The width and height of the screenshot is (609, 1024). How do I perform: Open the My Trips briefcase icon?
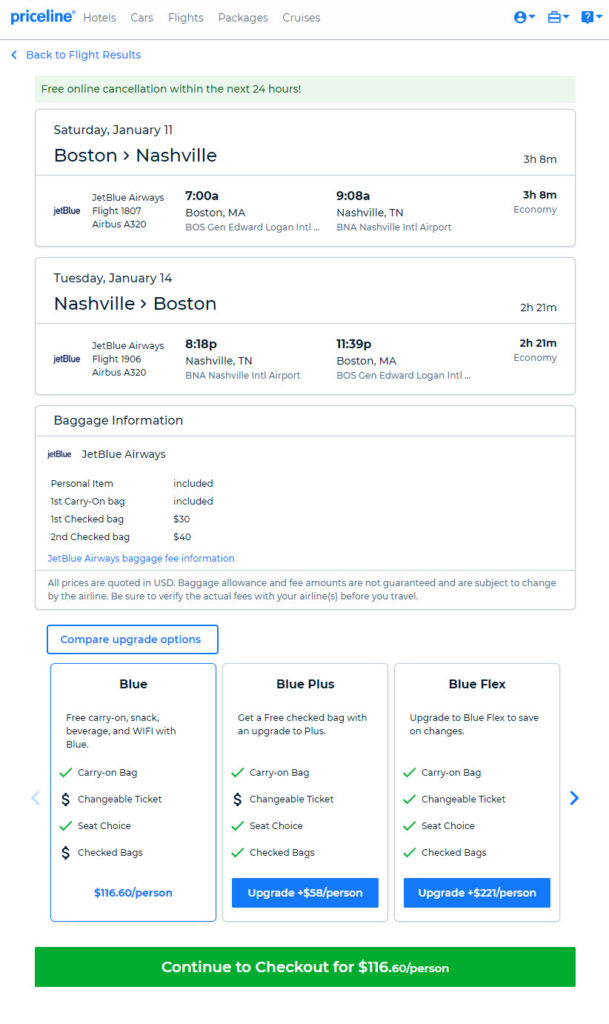[558, 18]
